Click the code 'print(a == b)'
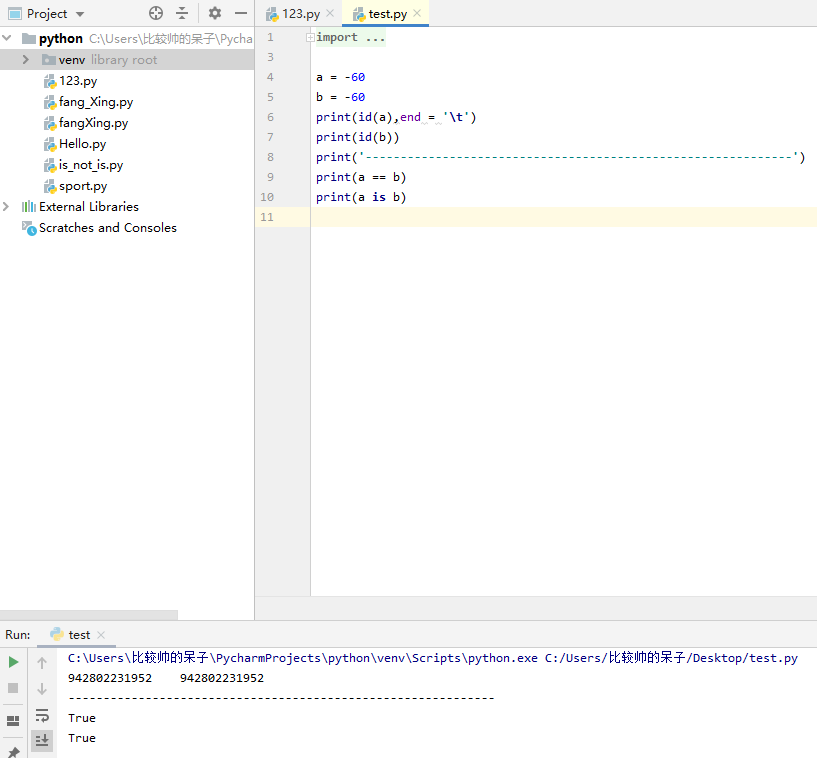The image size is (817, 758). (x=361, y=177)
